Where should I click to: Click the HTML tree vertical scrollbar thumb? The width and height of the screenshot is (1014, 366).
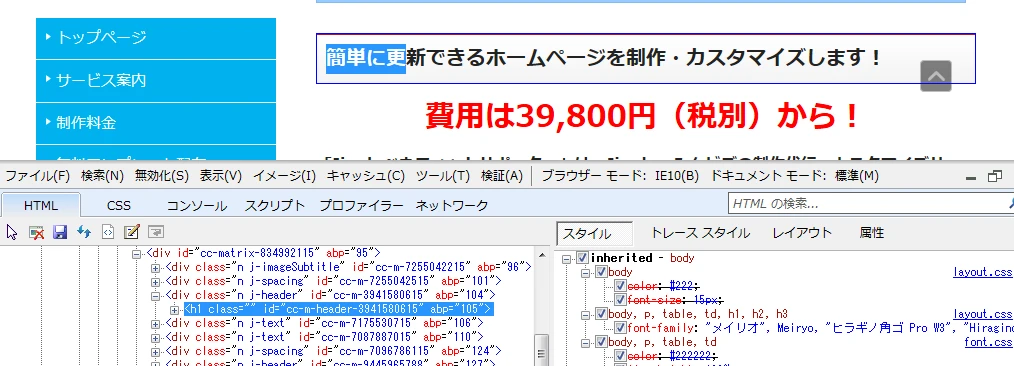point(543,350)
